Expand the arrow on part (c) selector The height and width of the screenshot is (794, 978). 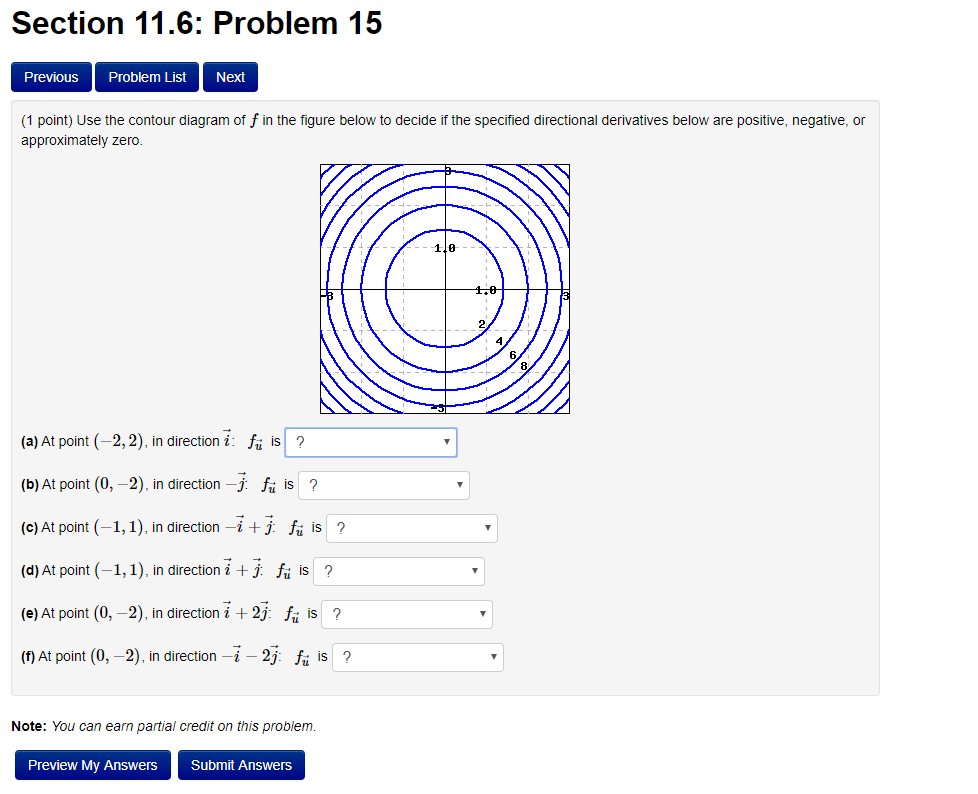(x=488, y=528)
